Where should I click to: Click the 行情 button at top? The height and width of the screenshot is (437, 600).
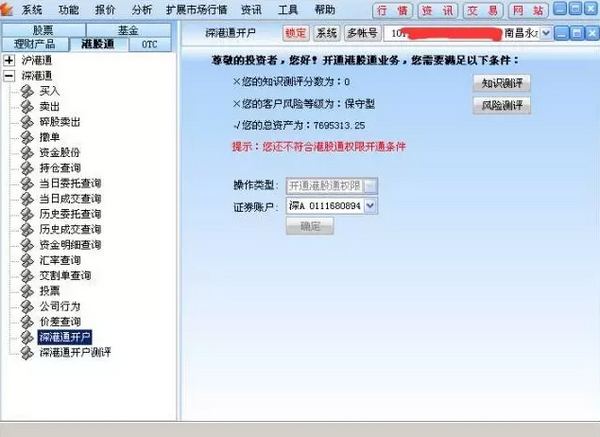pyautogui.click(x=392, y=10)
